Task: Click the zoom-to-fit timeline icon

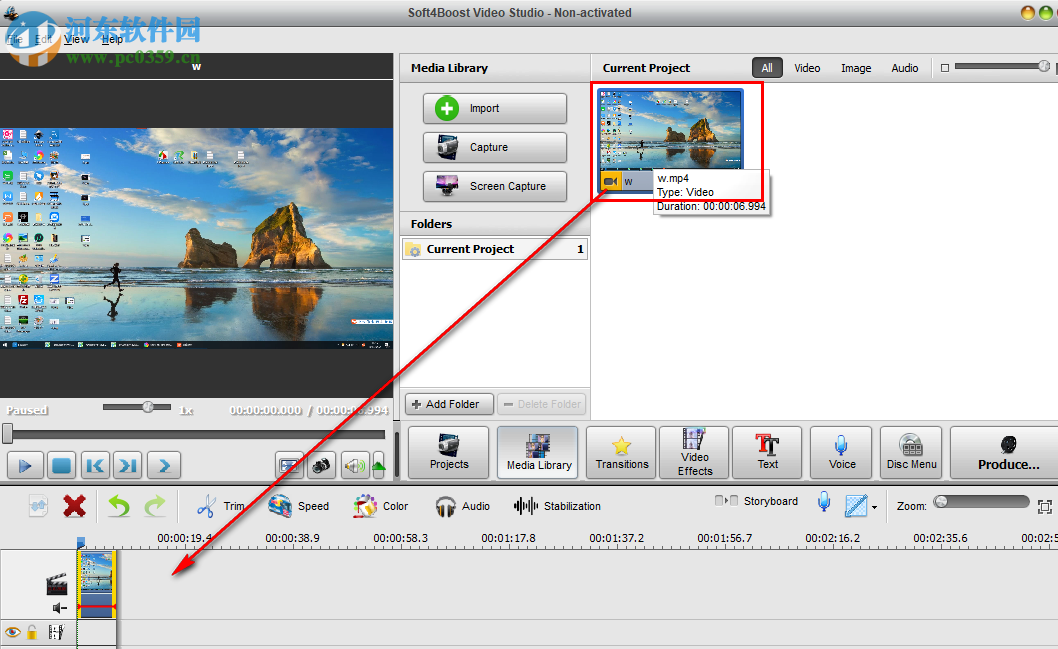Action: pyautogui.click(x=1045, y=507)
